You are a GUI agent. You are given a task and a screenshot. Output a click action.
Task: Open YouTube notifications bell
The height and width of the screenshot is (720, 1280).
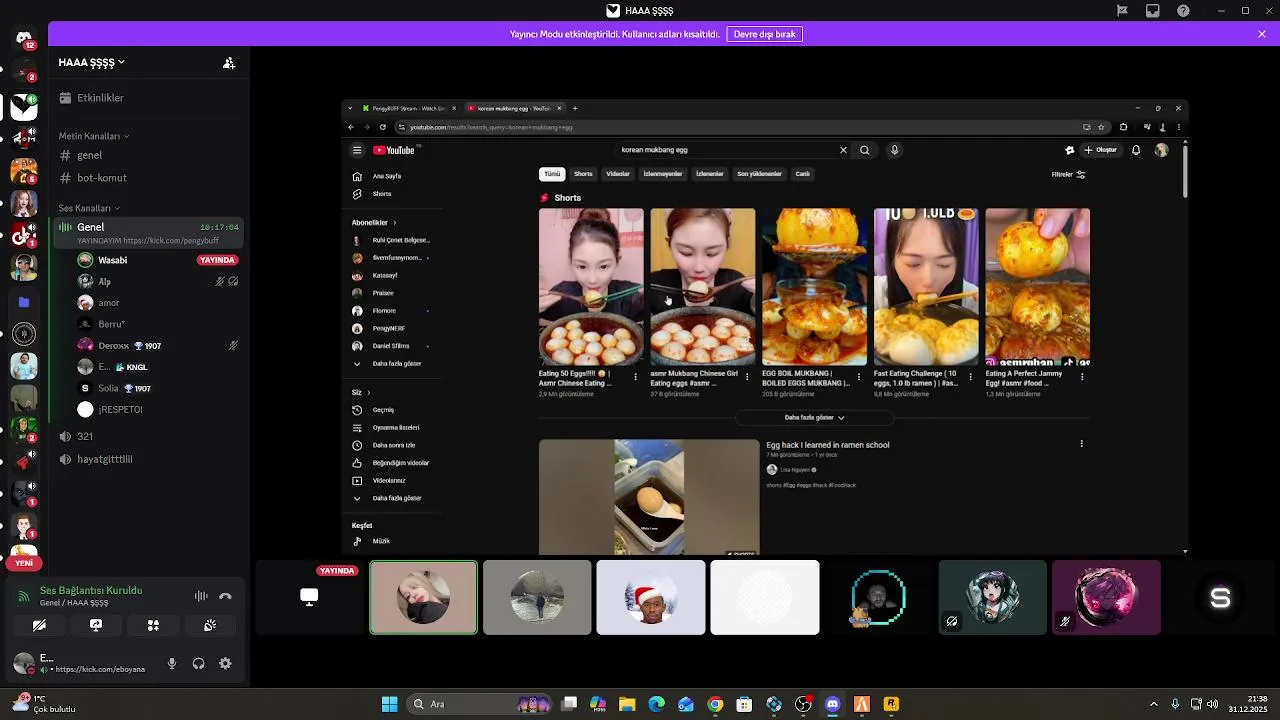pyautogui.click(x=1136, y=150)
